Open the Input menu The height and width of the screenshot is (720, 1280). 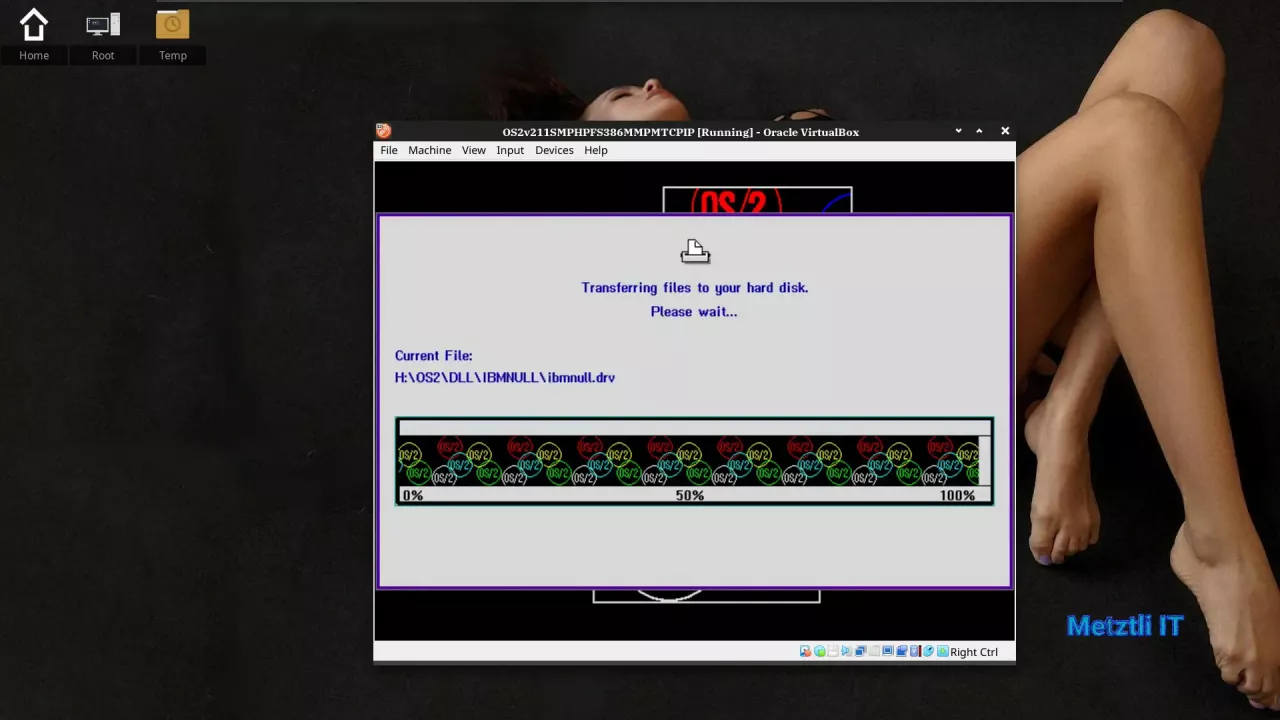(x=510, y=150)
